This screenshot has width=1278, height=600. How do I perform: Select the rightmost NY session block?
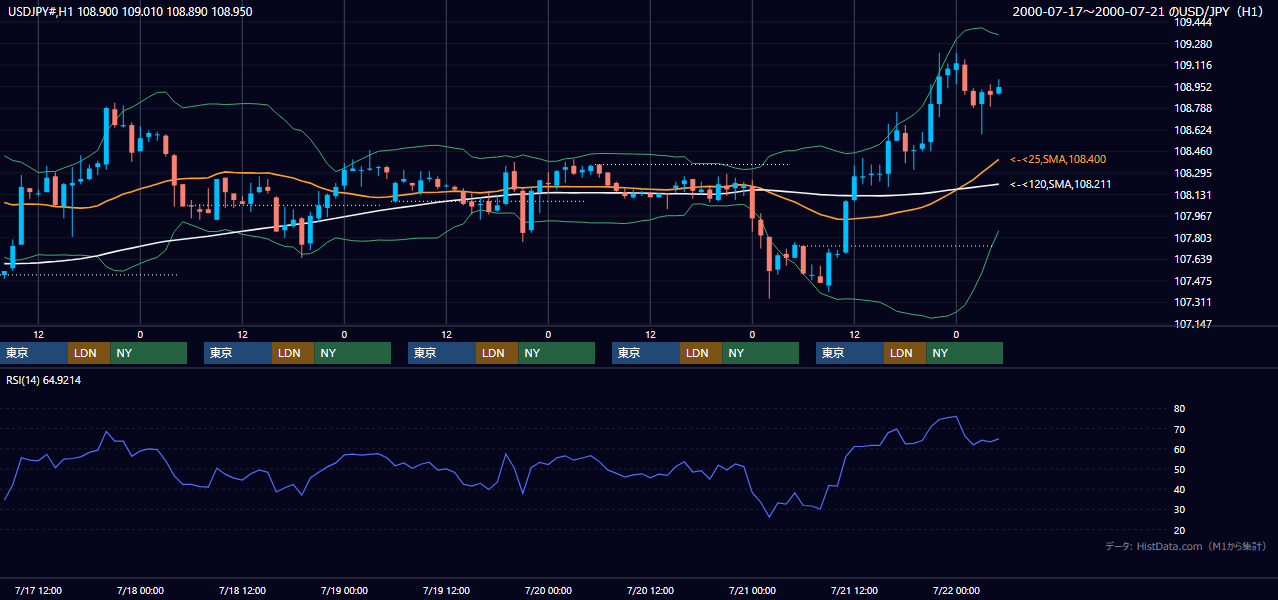(x=965, y=353)
